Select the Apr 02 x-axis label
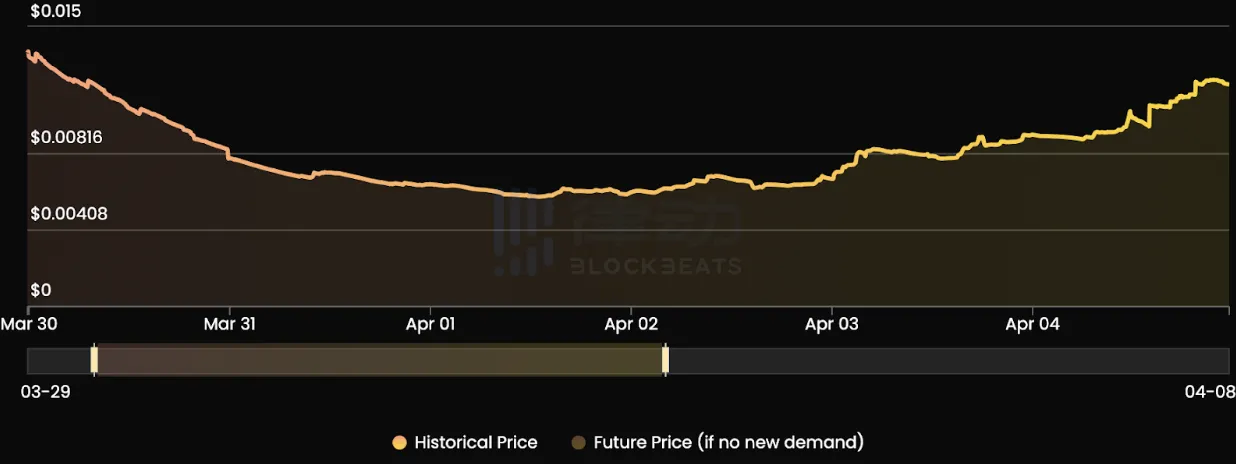The width and height of the screenshot is (1236, 464). 632,324
